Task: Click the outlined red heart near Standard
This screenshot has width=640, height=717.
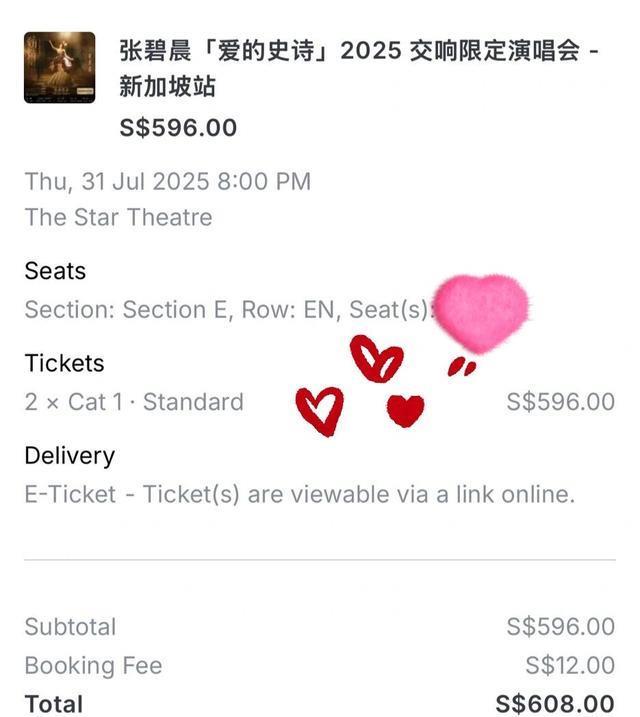Action: pos(320,411)
